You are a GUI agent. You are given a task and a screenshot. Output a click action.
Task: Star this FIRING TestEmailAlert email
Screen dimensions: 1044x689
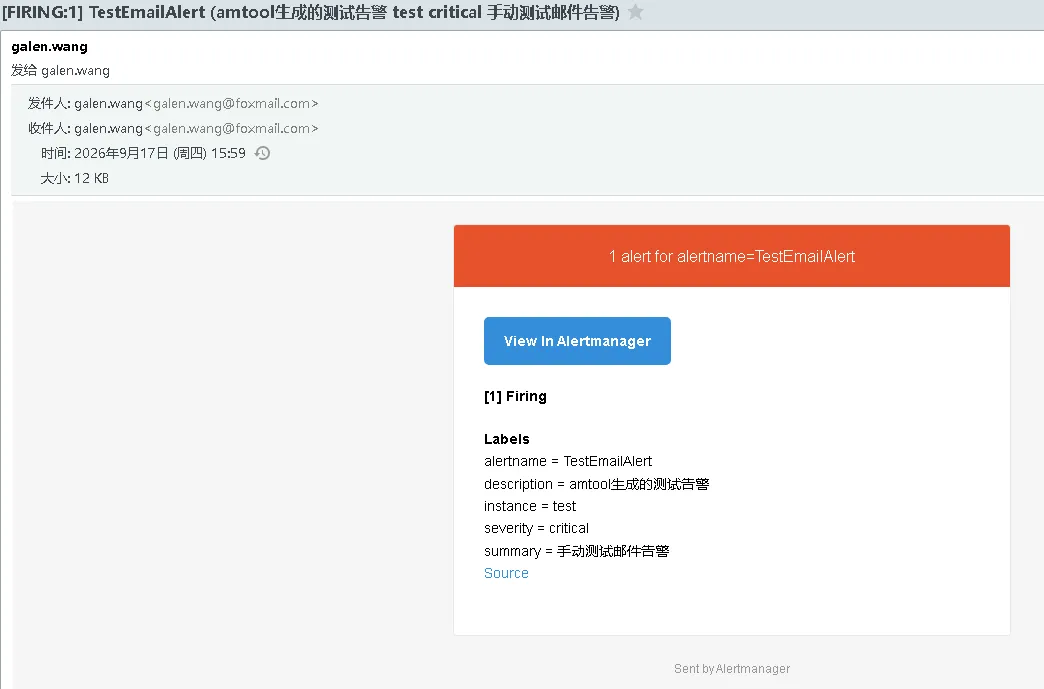pyautogui.click(x=636, y=12)
